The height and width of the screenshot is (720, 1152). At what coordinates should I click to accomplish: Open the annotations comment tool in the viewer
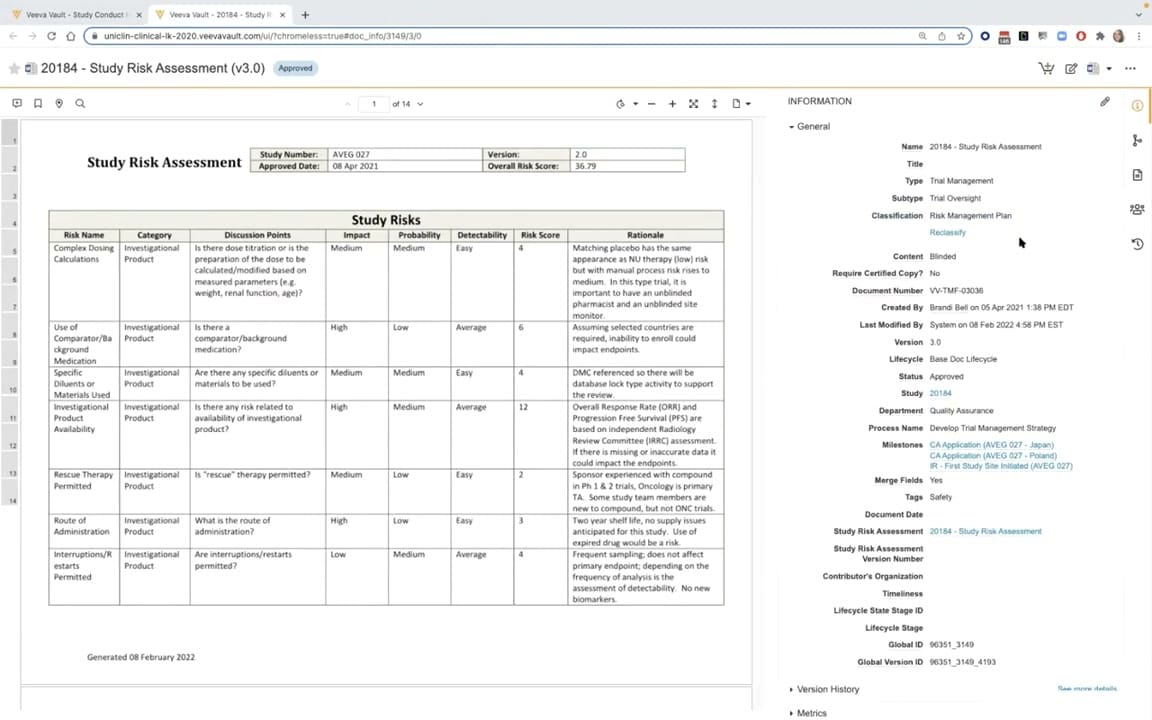tap(17, 104)
